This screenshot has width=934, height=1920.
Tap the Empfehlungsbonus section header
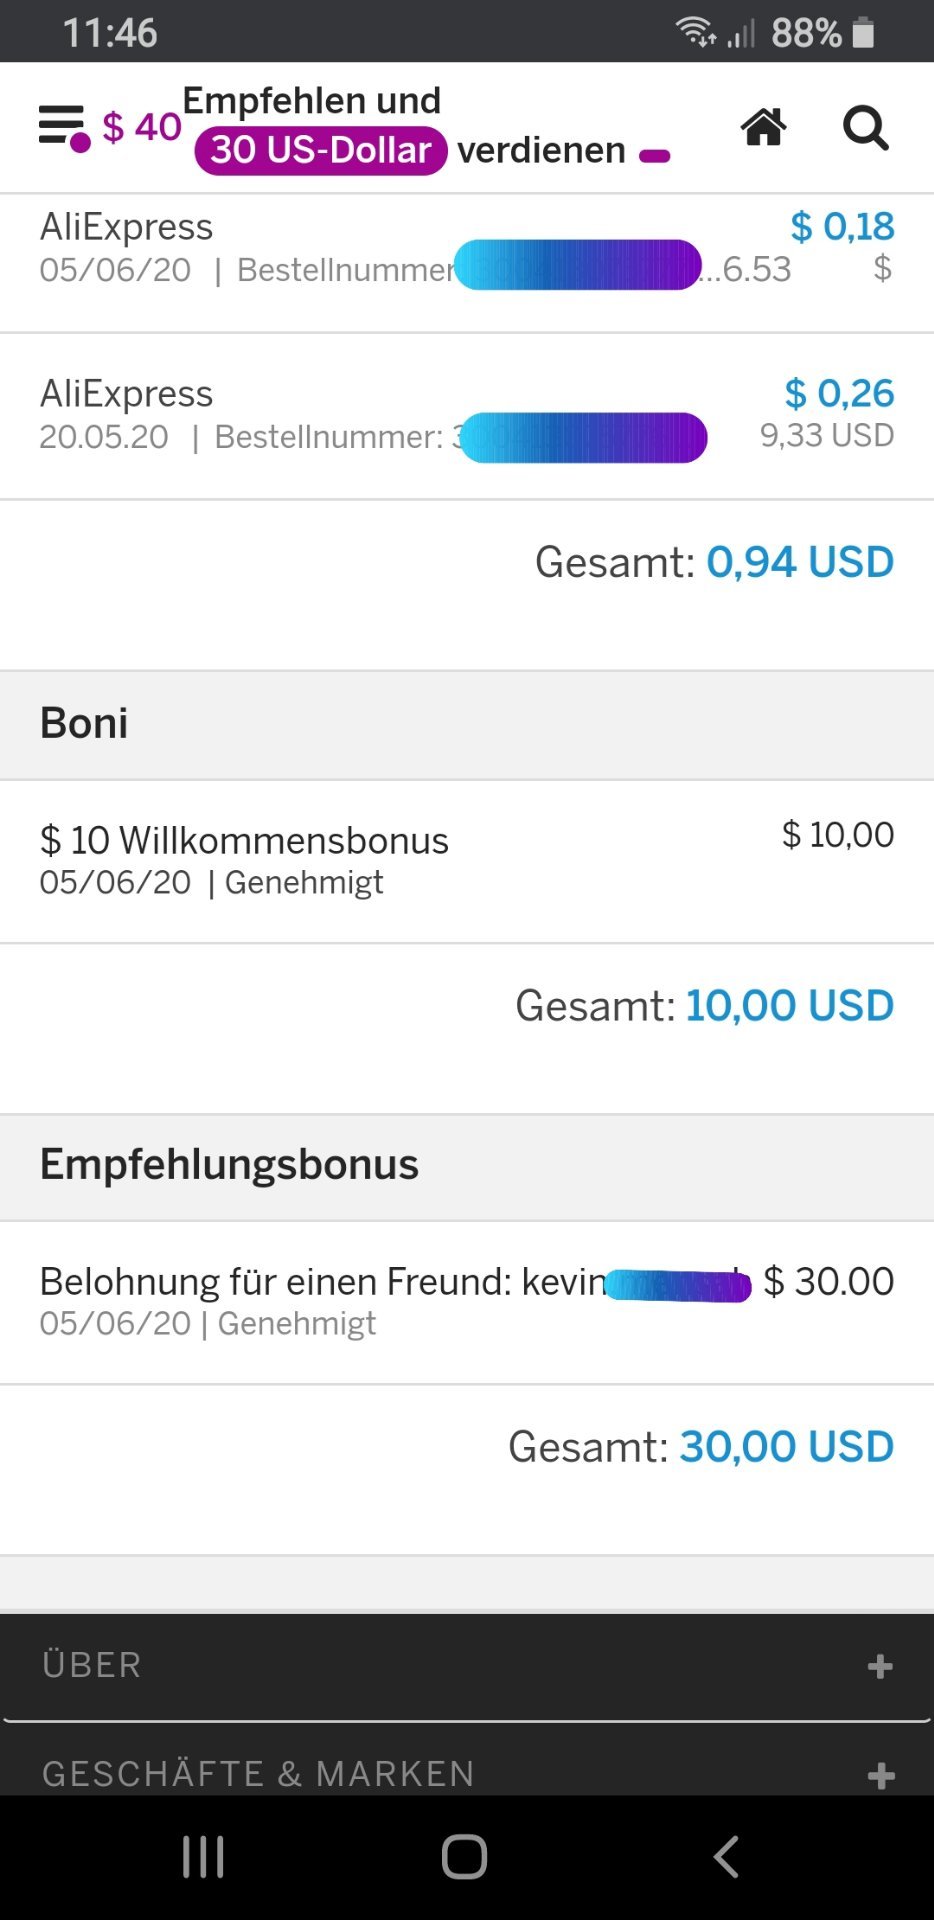[x=467, y=1166]
